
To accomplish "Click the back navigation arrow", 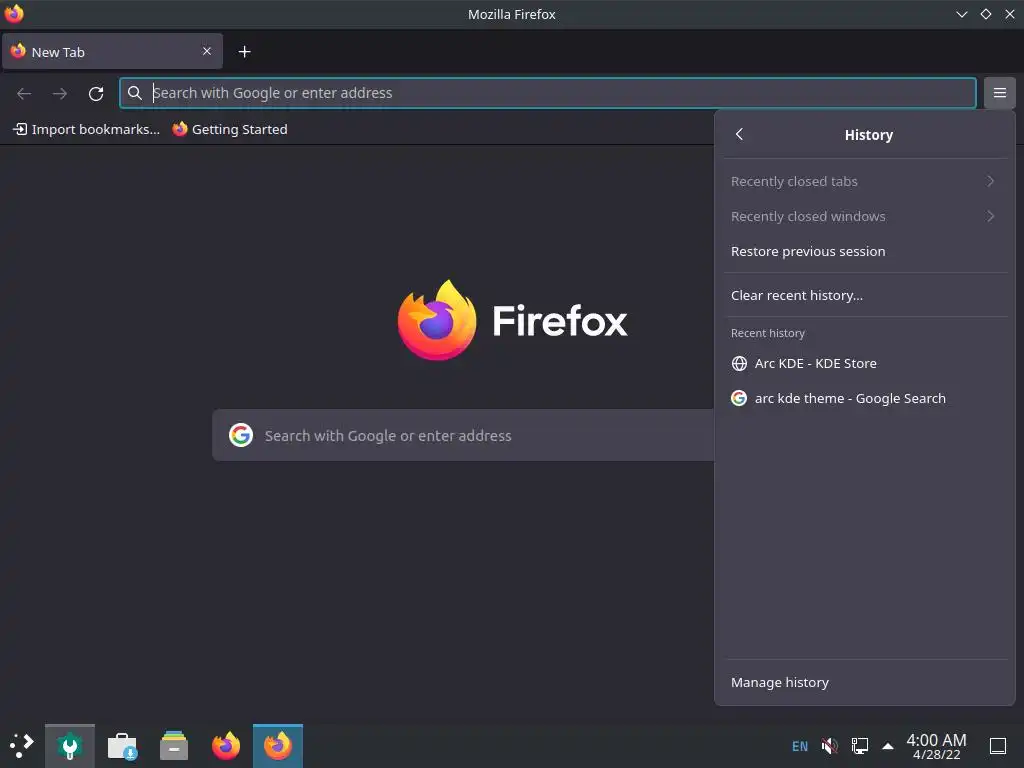I will coord(24,93).
